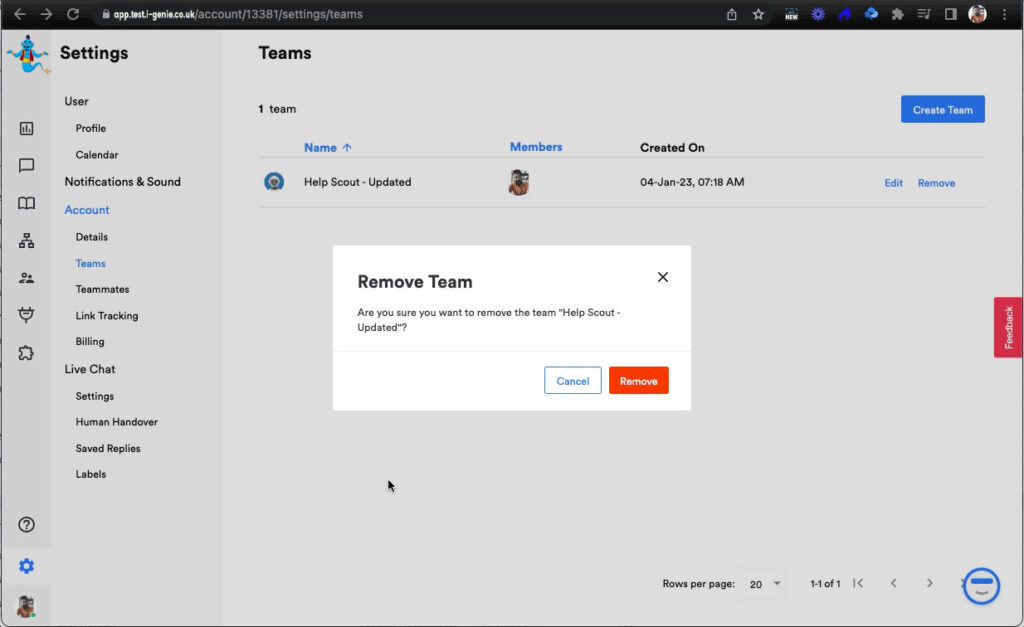The width and height of the screenshot is (1024, 627).
Task: Click the Create Team button
Action: pos(942,110)
